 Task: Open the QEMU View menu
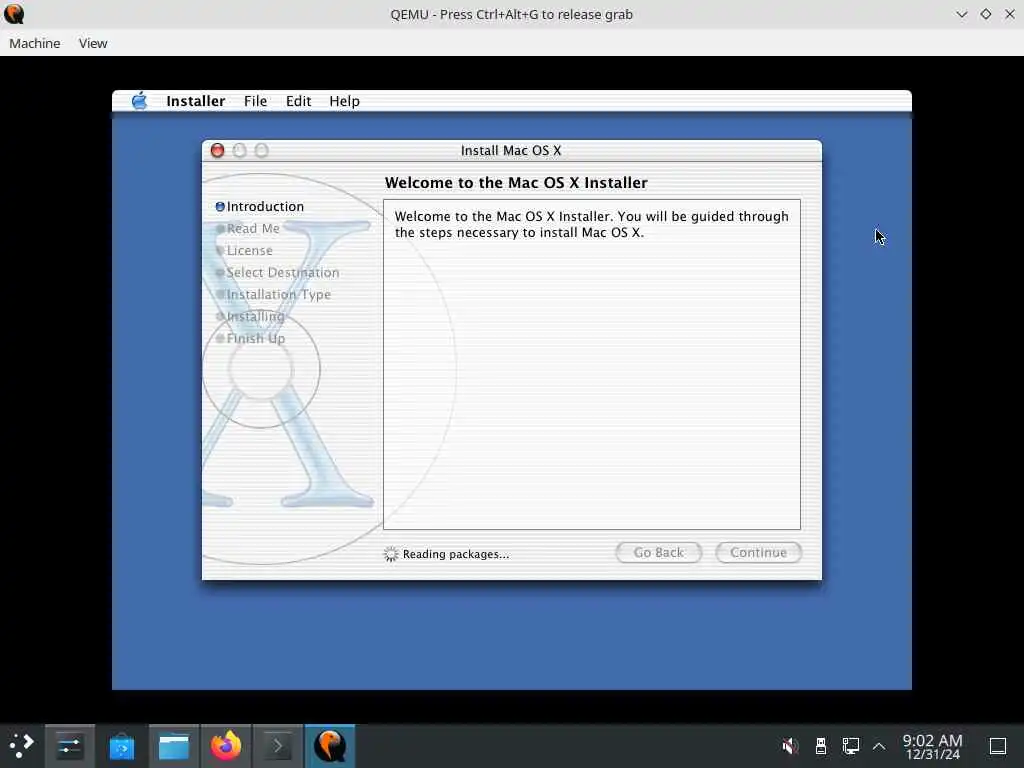[93, 43]
